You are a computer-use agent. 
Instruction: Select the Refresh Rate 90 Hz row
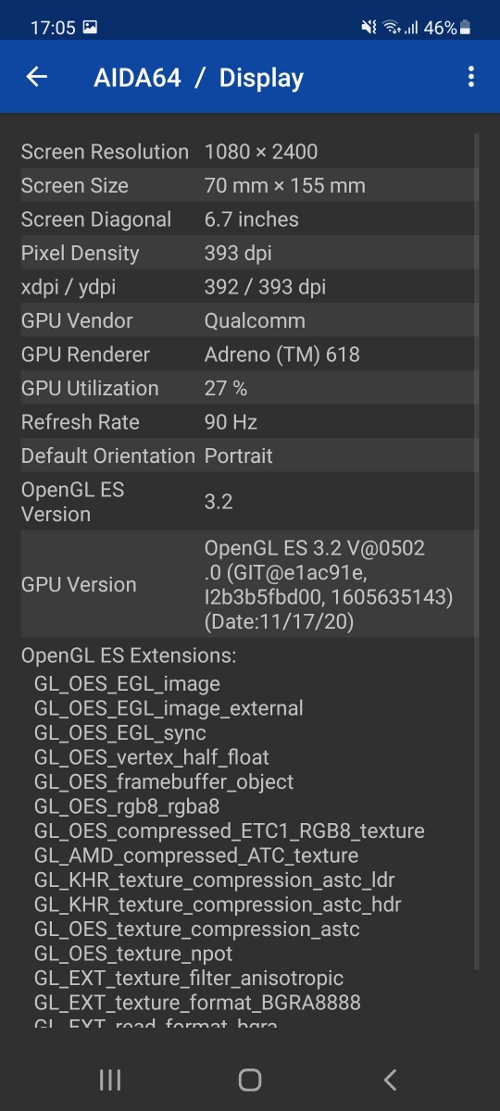[247, 422]
